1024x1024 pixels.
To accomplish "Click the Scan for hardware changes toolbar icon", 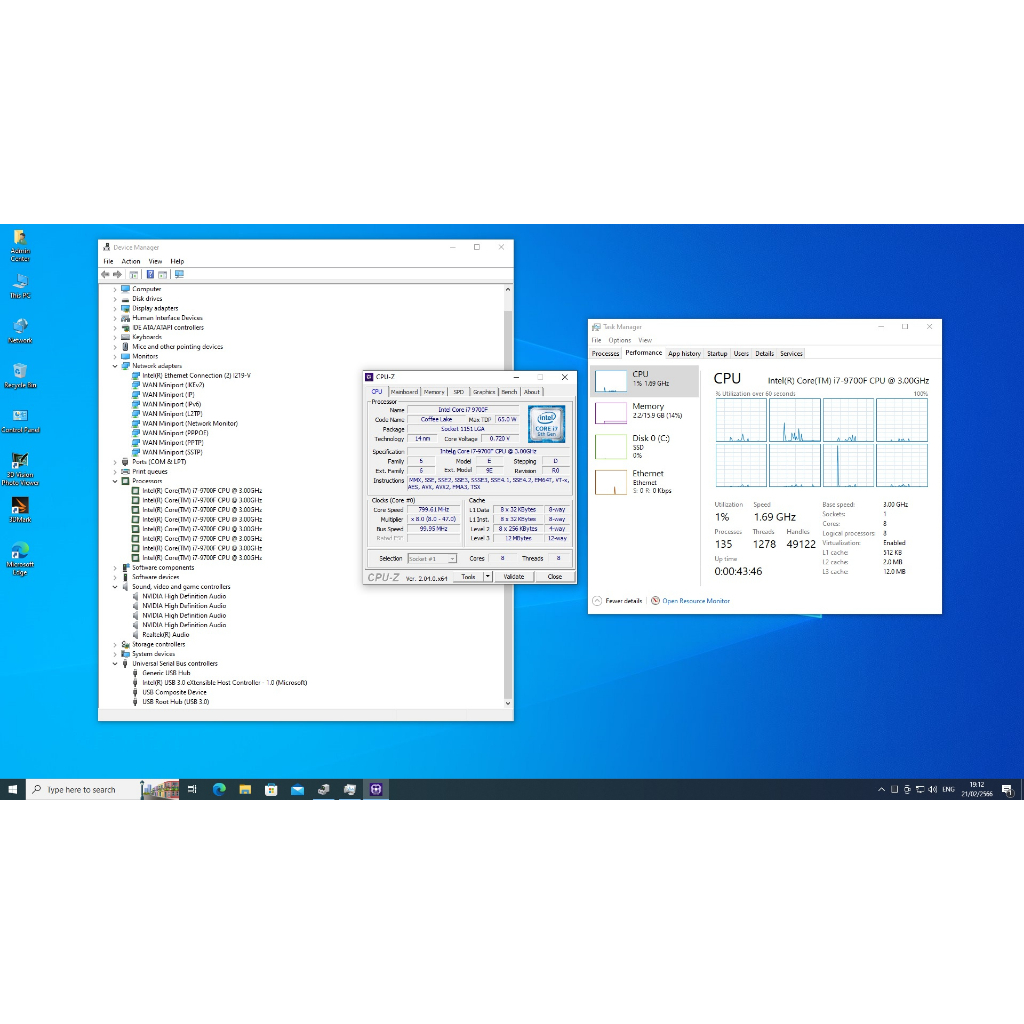I will click(179, 274).
